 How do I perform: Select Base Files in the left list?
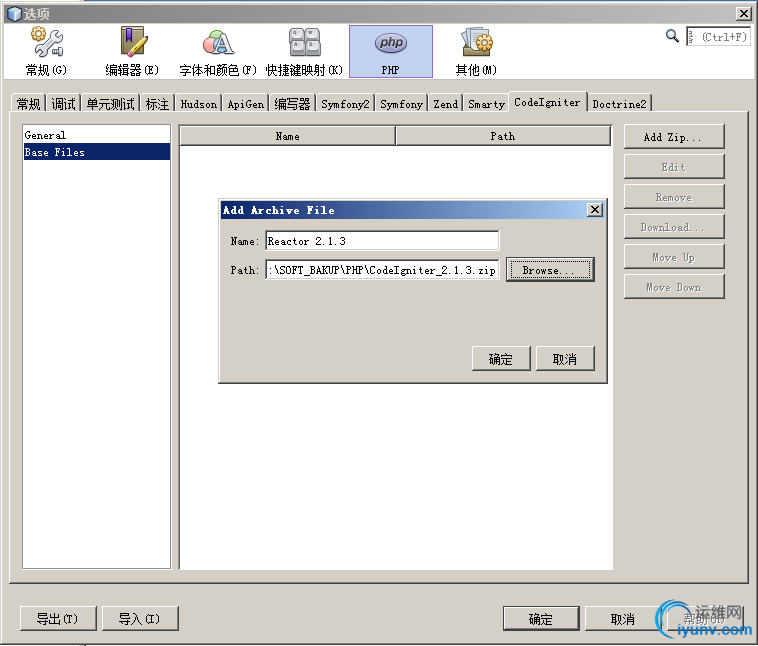97,152
